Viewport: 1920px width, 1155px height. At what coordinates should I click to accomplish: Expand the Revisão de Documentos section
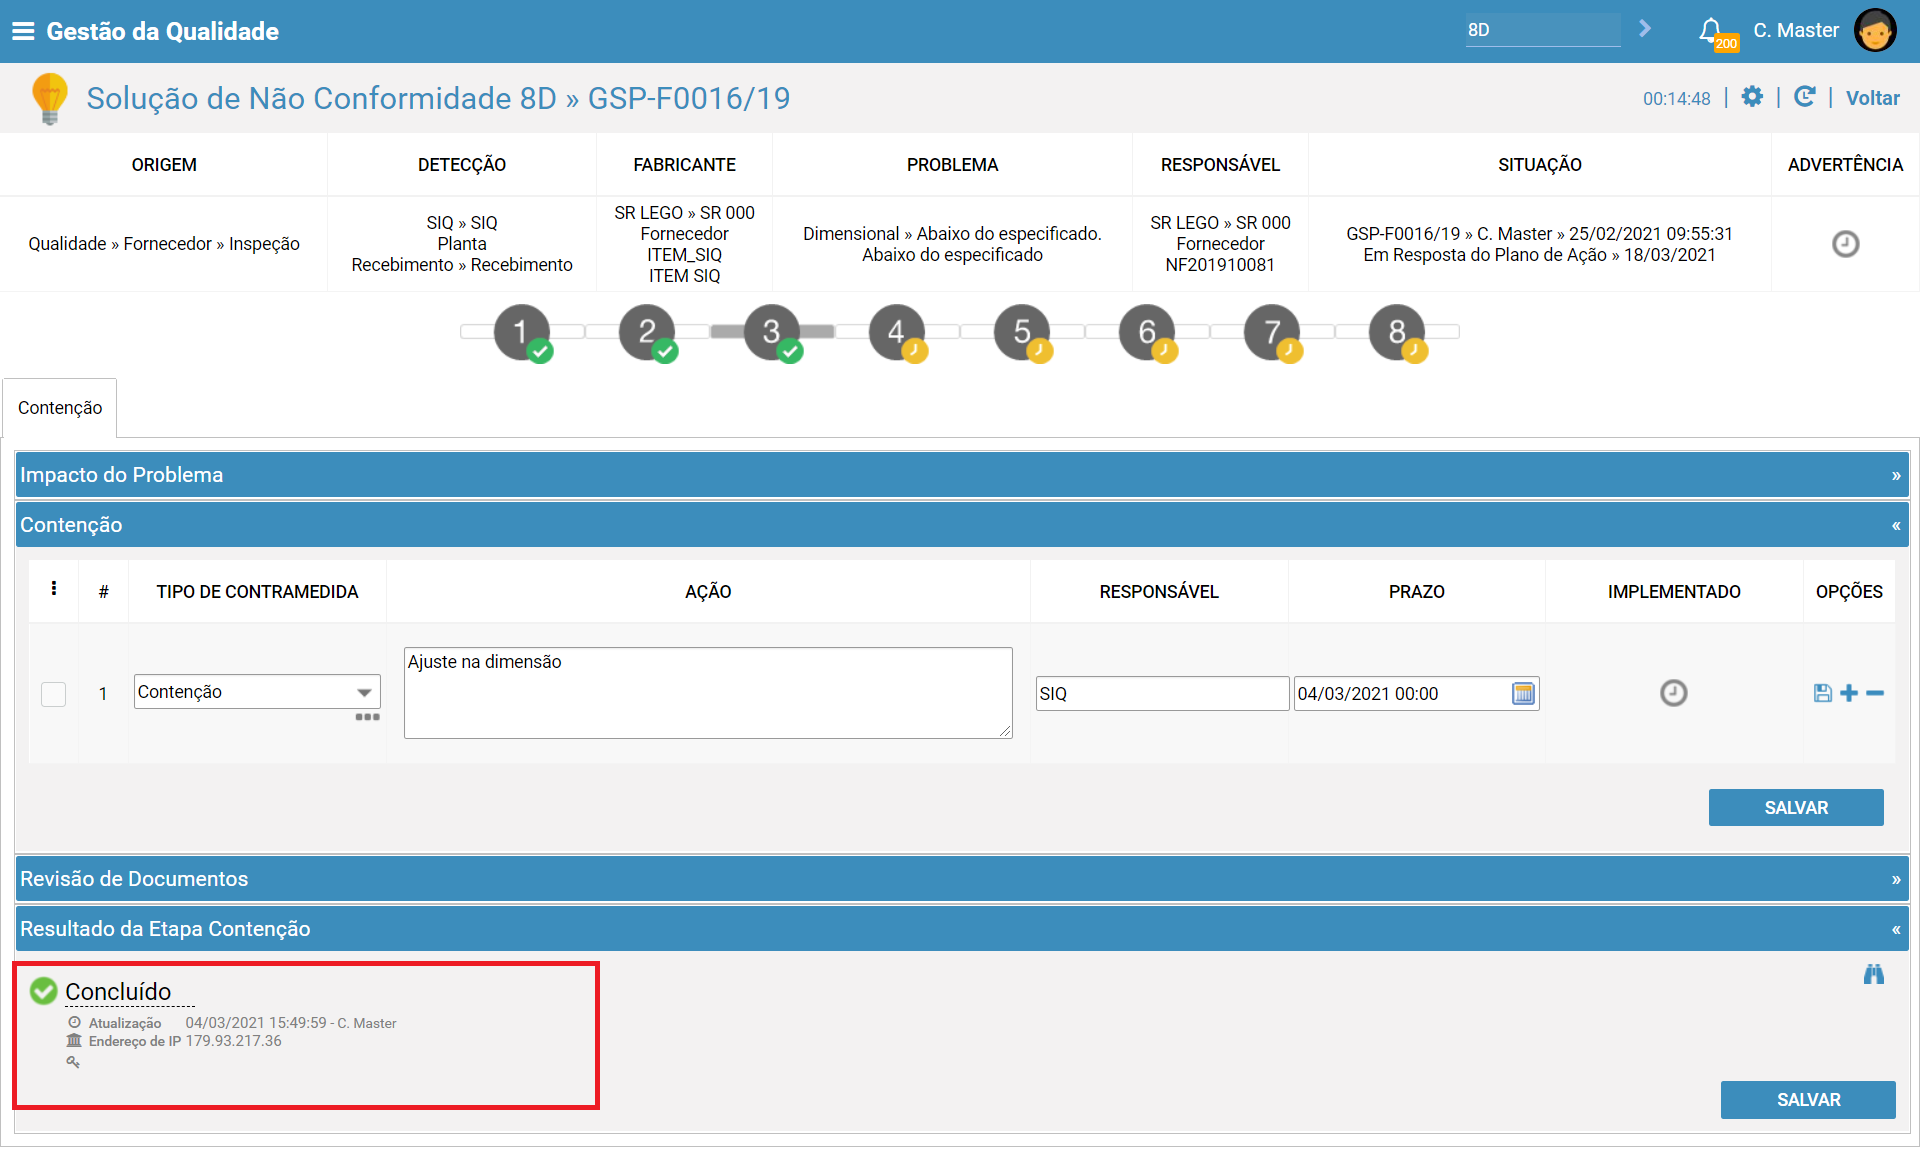962,879
